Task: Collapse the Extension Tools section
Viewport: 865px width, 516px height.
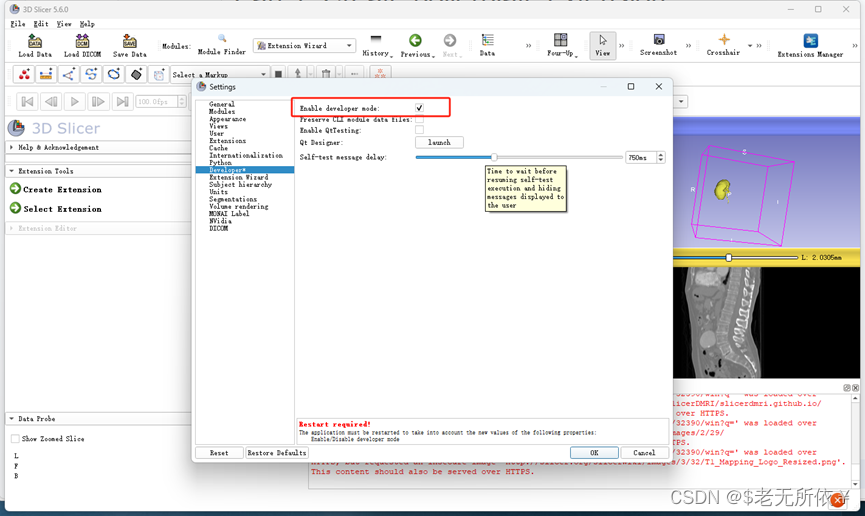Action: coord(98,171)
